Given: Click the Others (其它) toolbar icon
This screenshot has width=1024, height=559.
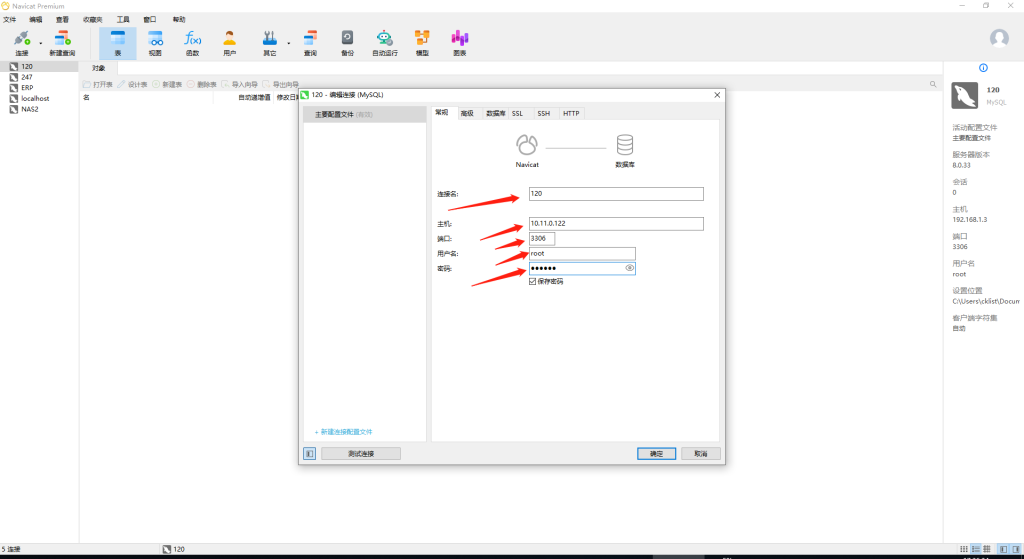Looking at the screenshot, I should (269, 39).
